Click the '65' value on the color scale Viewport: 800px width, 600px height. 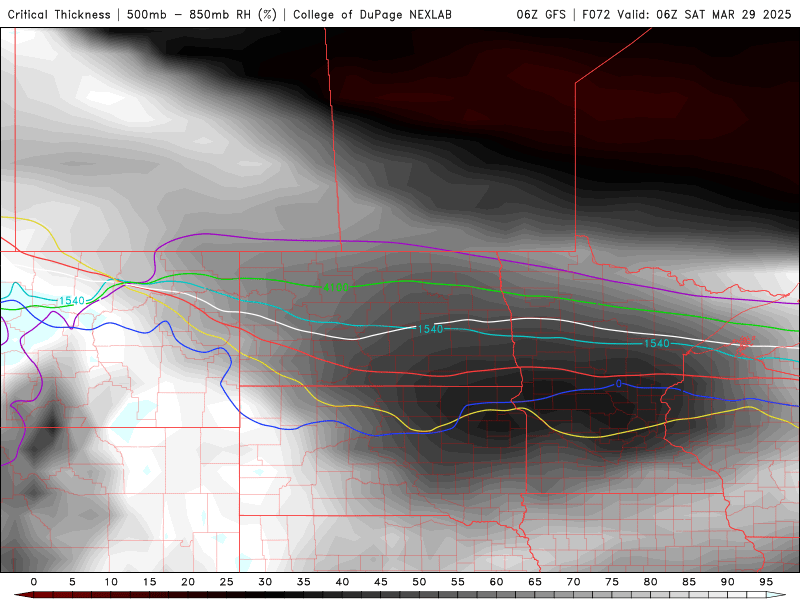click(535, 582)
